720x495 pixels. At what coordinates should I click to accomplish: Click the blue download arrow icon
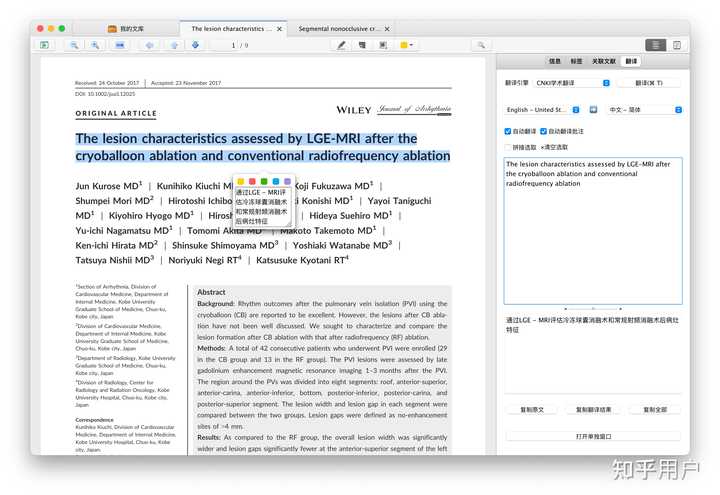[x=196, y=45]
